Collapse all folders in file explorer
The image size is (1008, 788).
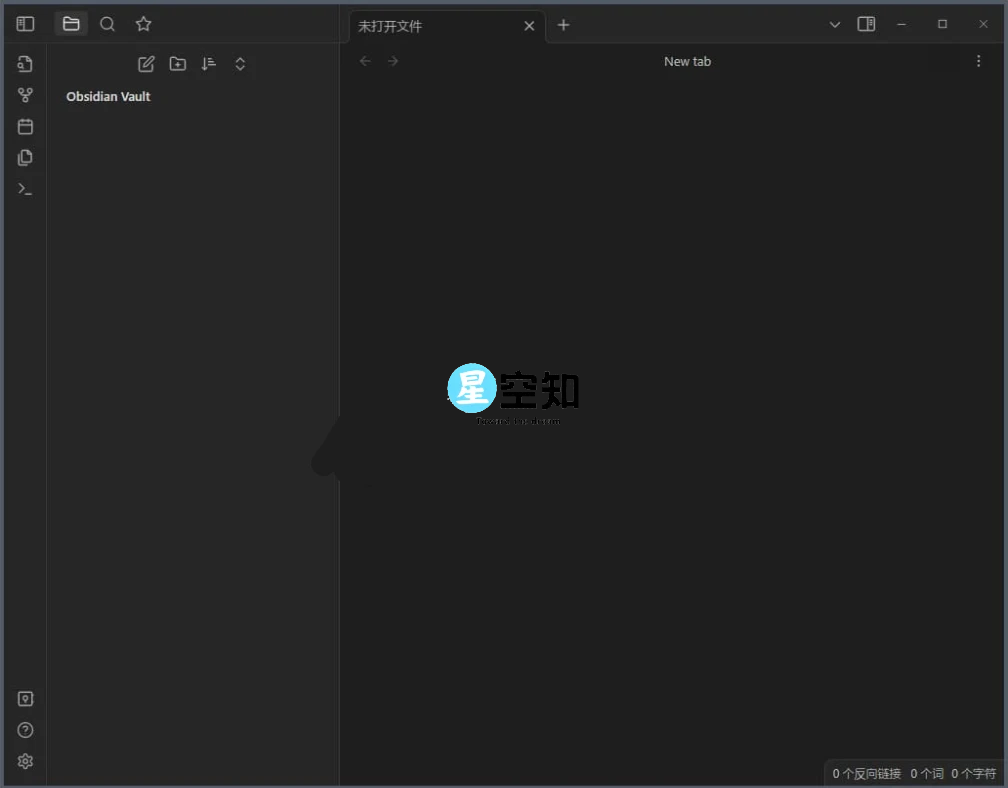240,63
